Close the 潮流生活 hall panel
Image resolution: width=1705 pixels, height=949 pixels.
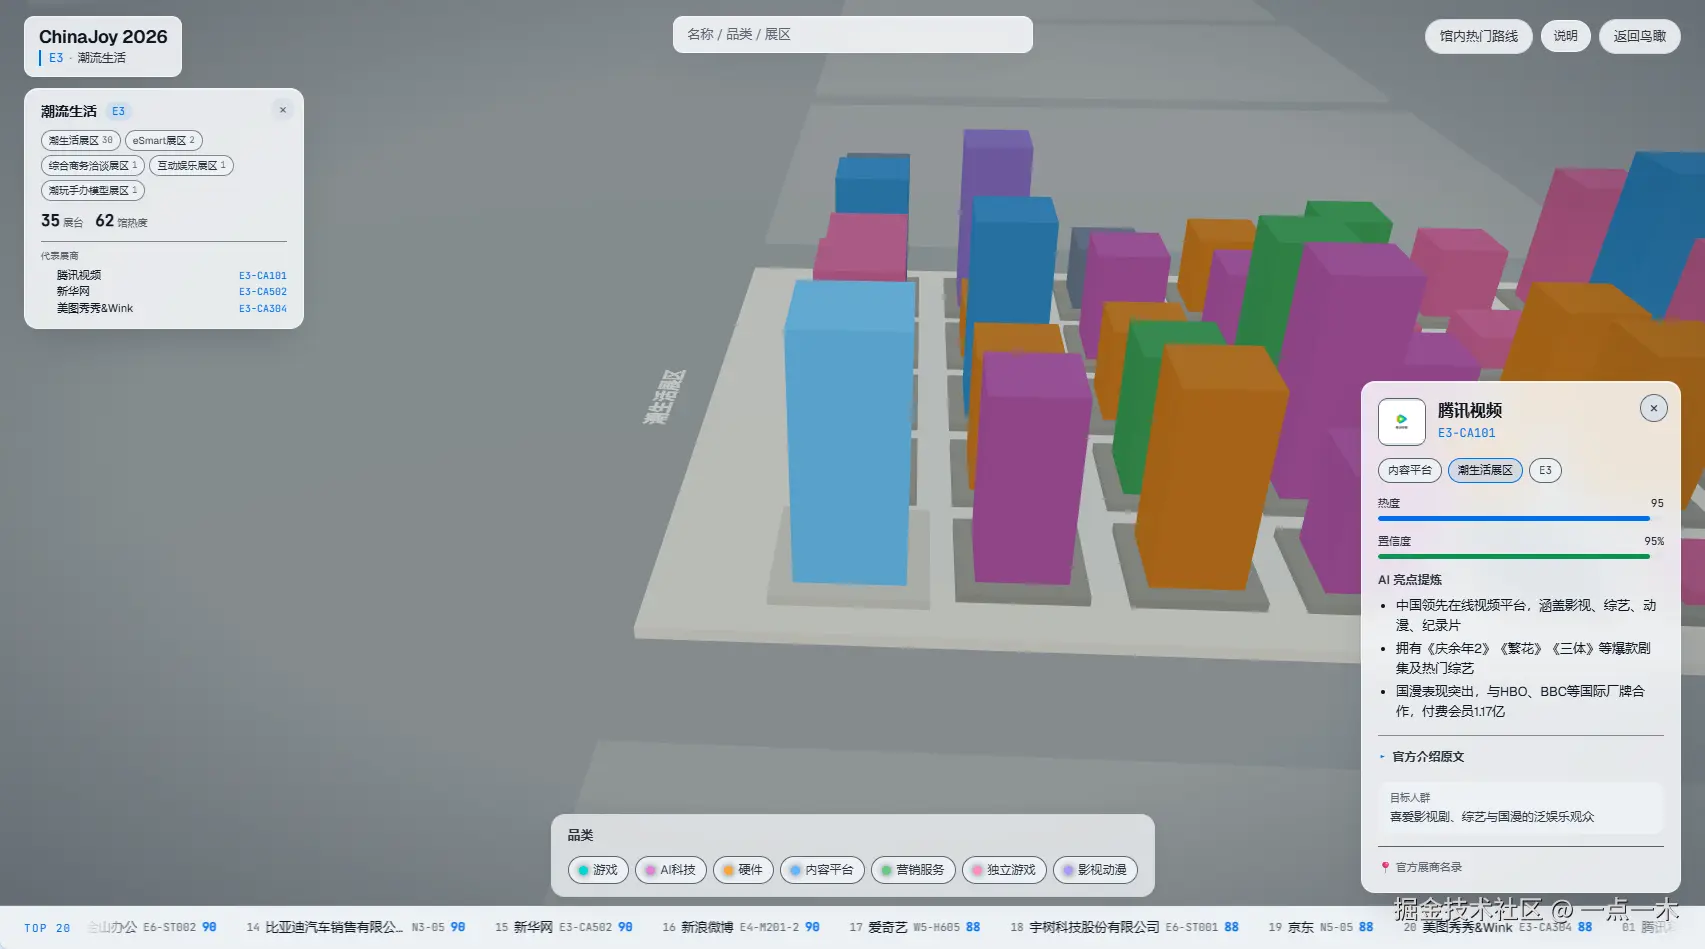coord(283,110)
